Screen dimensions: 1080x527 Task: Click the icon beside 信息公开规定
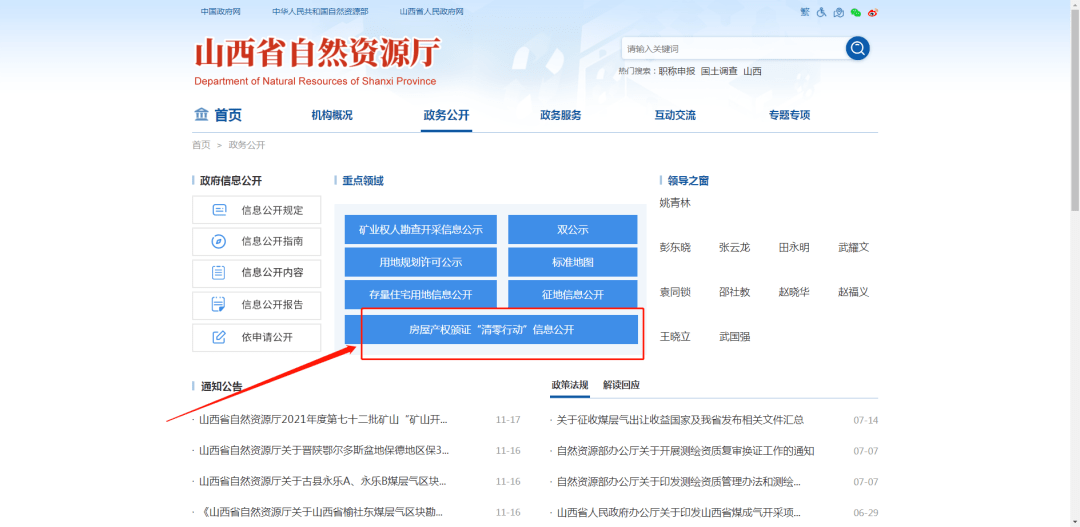pos(219,210)
